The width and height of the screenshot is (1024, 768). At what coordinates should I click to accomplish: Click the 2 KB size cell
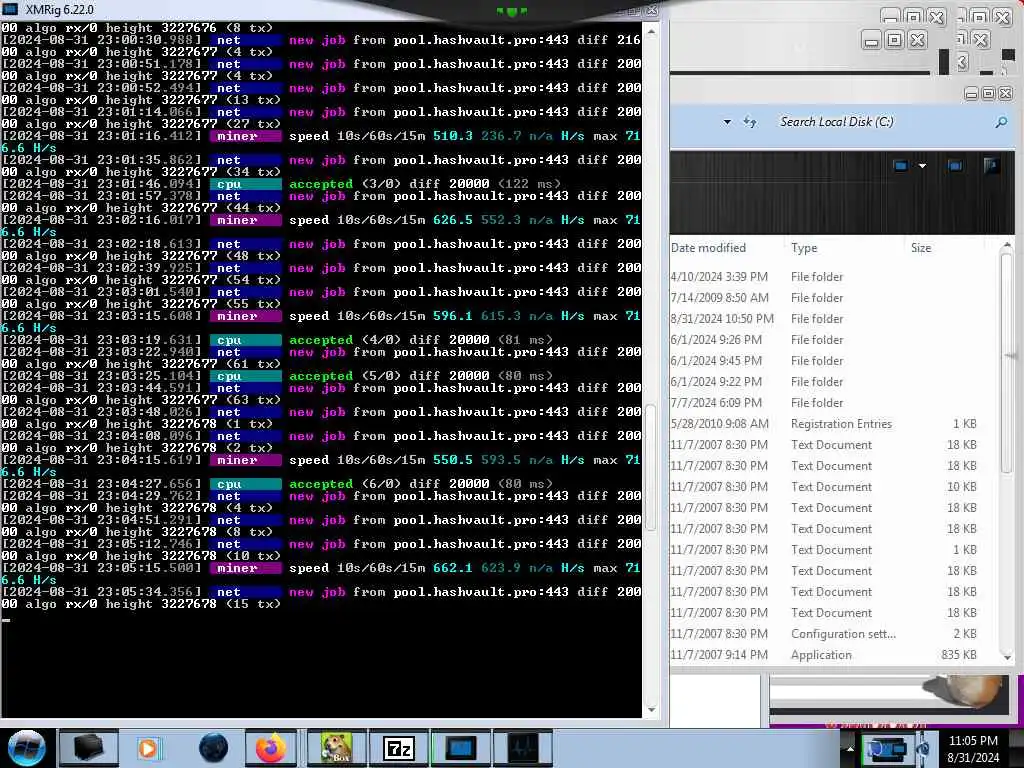[x=965, y=633]
